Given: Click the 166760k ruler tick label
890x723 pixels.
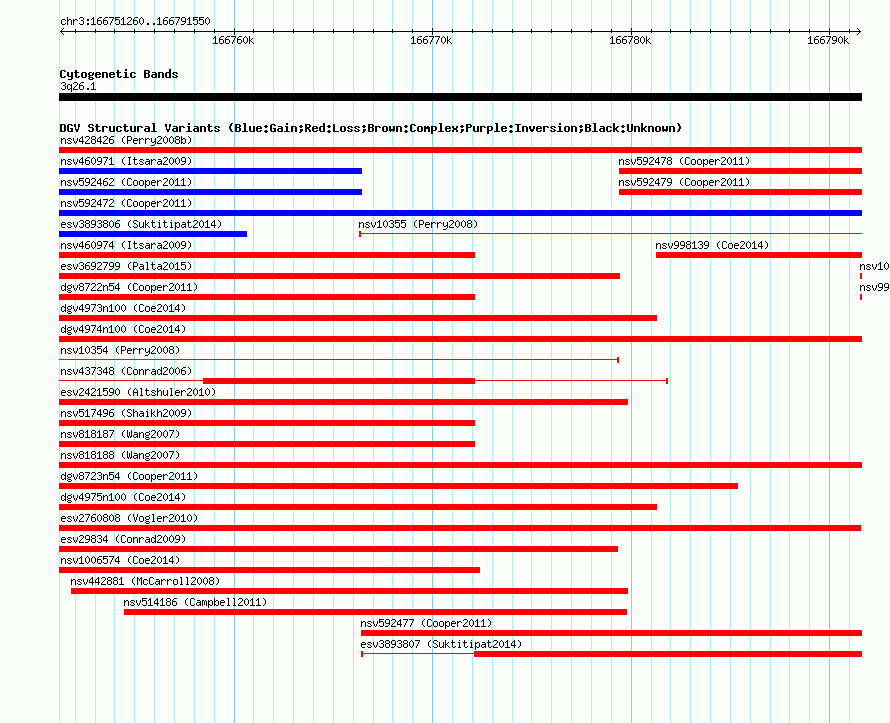Looking at the screenshot, I should (x=233, y=40).
